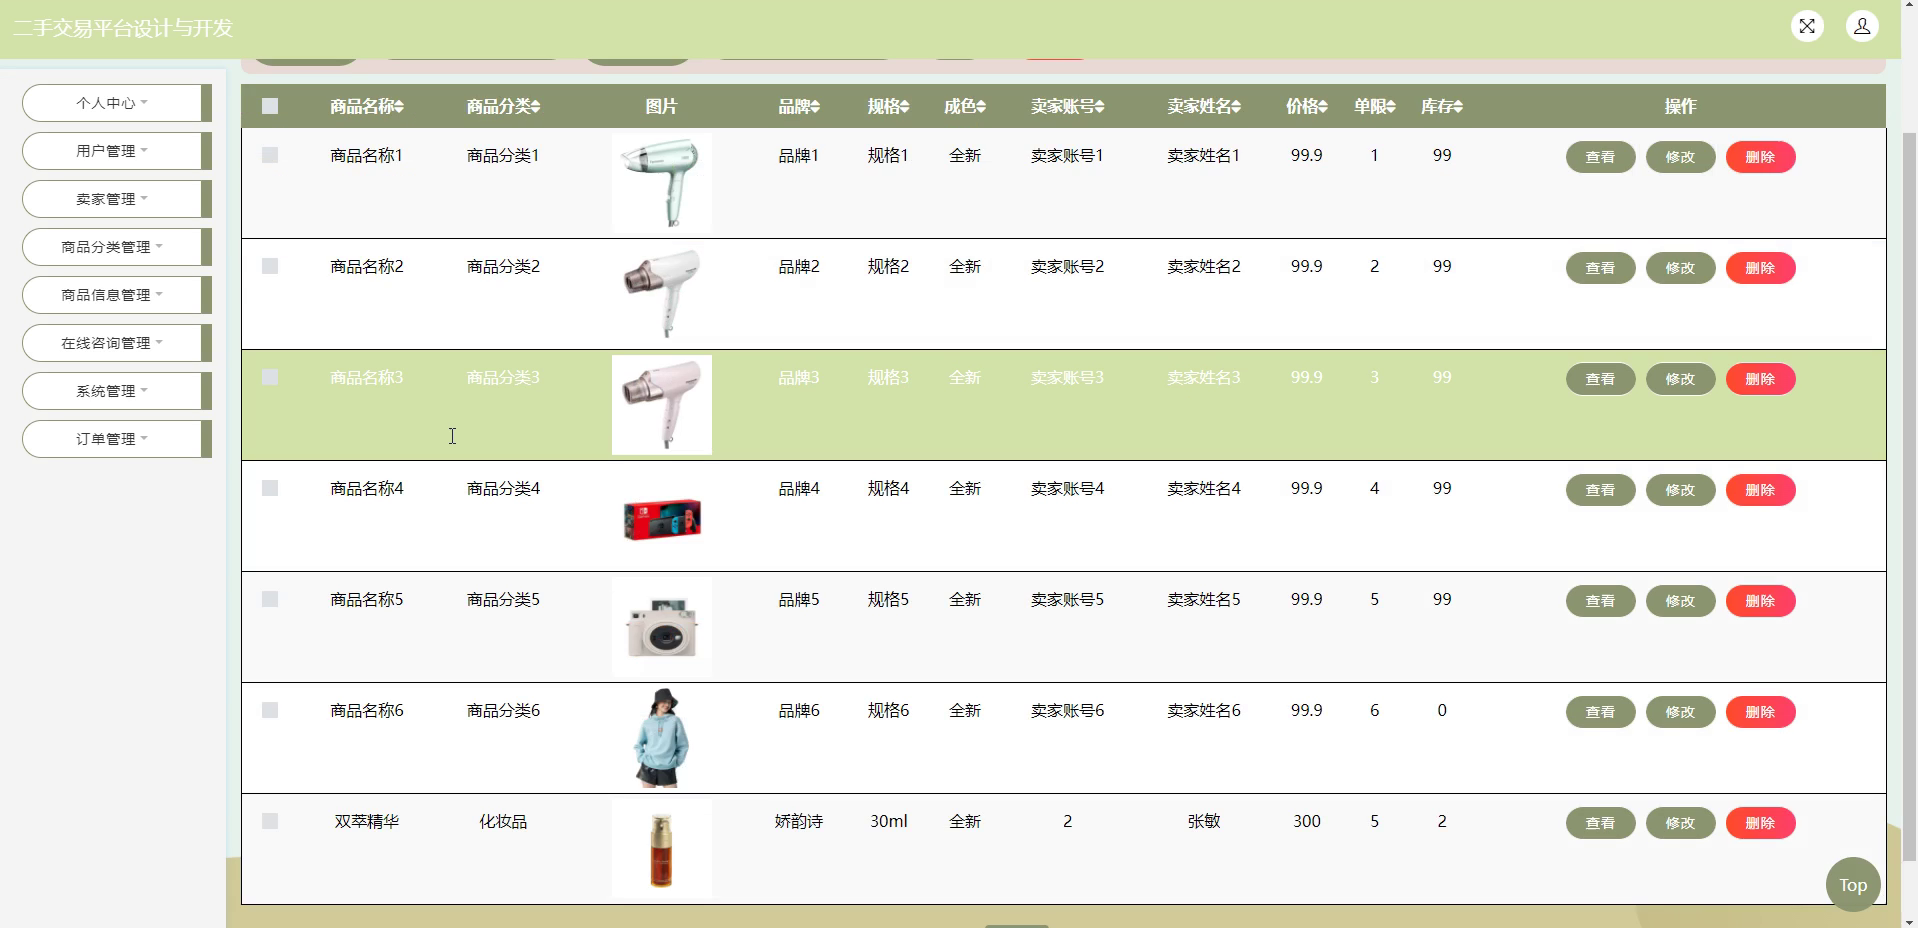Sort table by 卖家账号 column arrows

click(x=1100, y=107)
